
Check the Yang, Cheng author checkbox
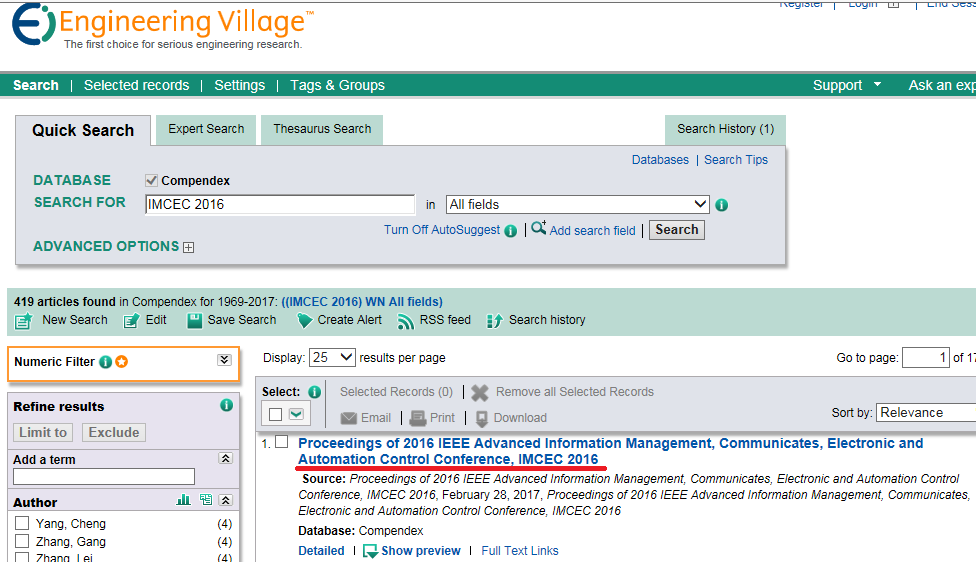tap(22, 524)
